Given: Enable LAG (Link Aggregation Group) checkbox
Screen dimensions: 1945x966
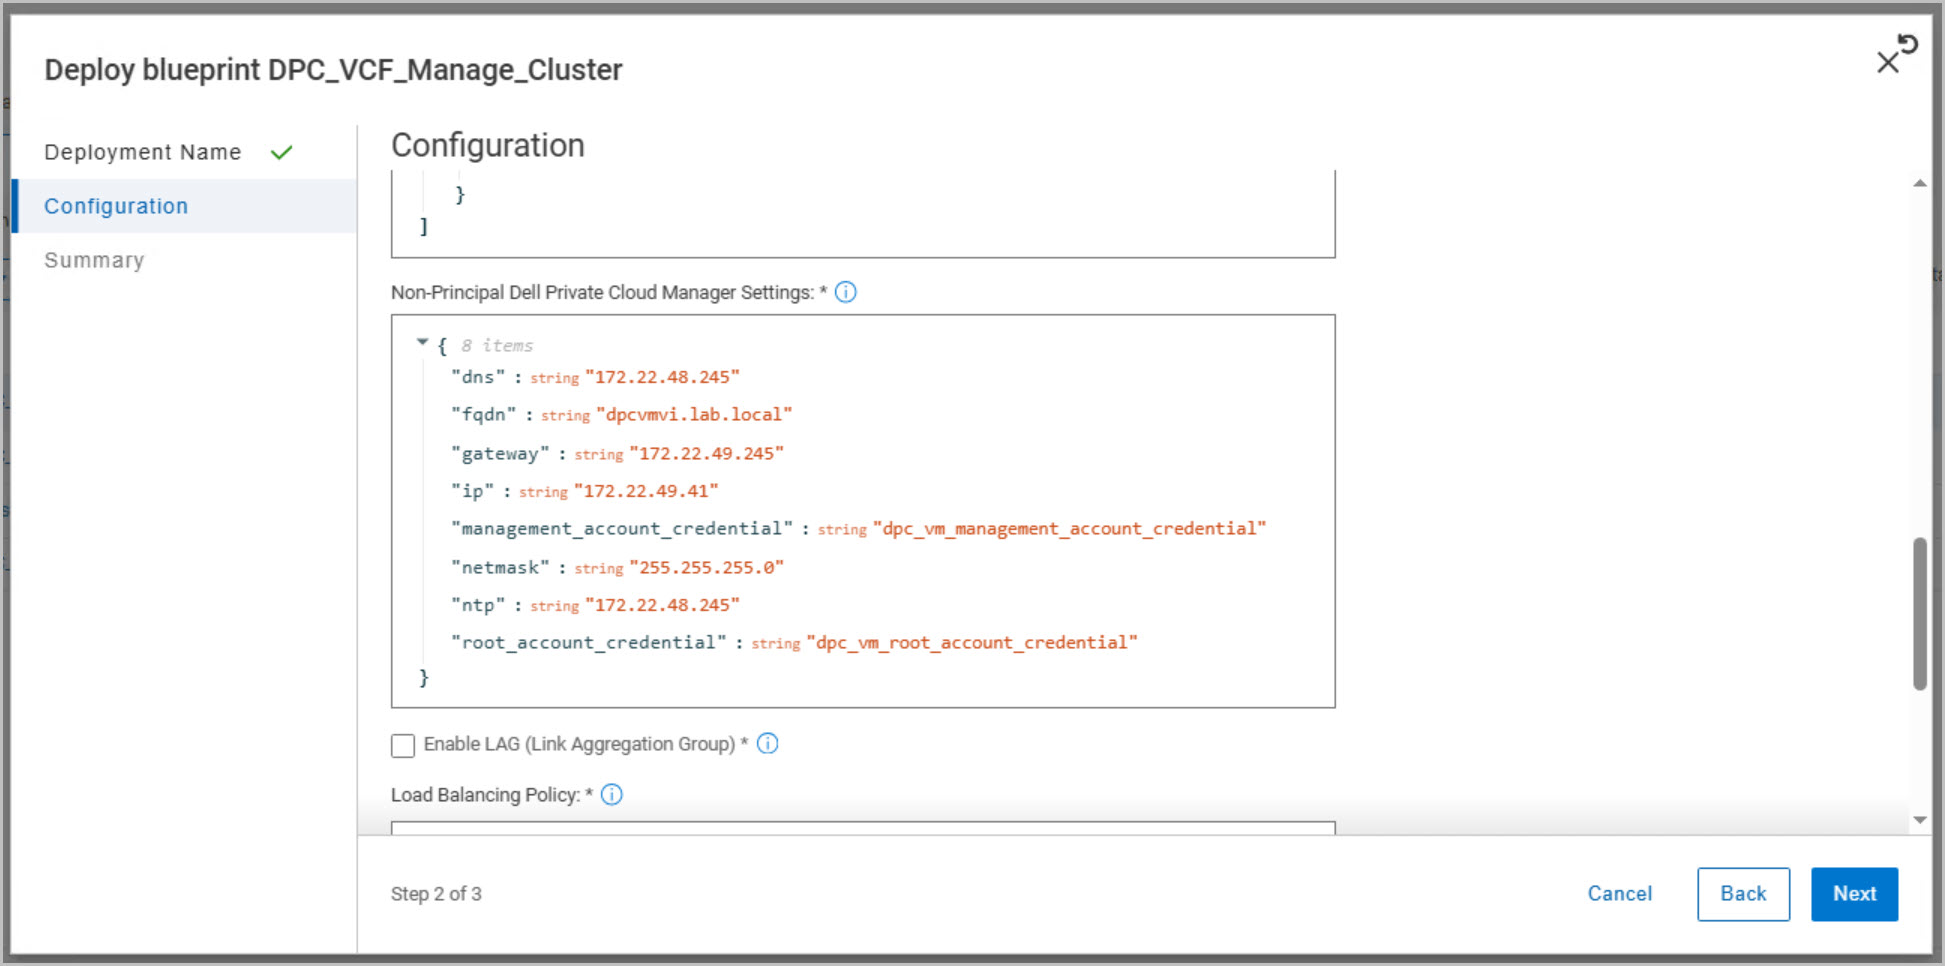Looking at the screenshot, I should (x=403, y=745).
